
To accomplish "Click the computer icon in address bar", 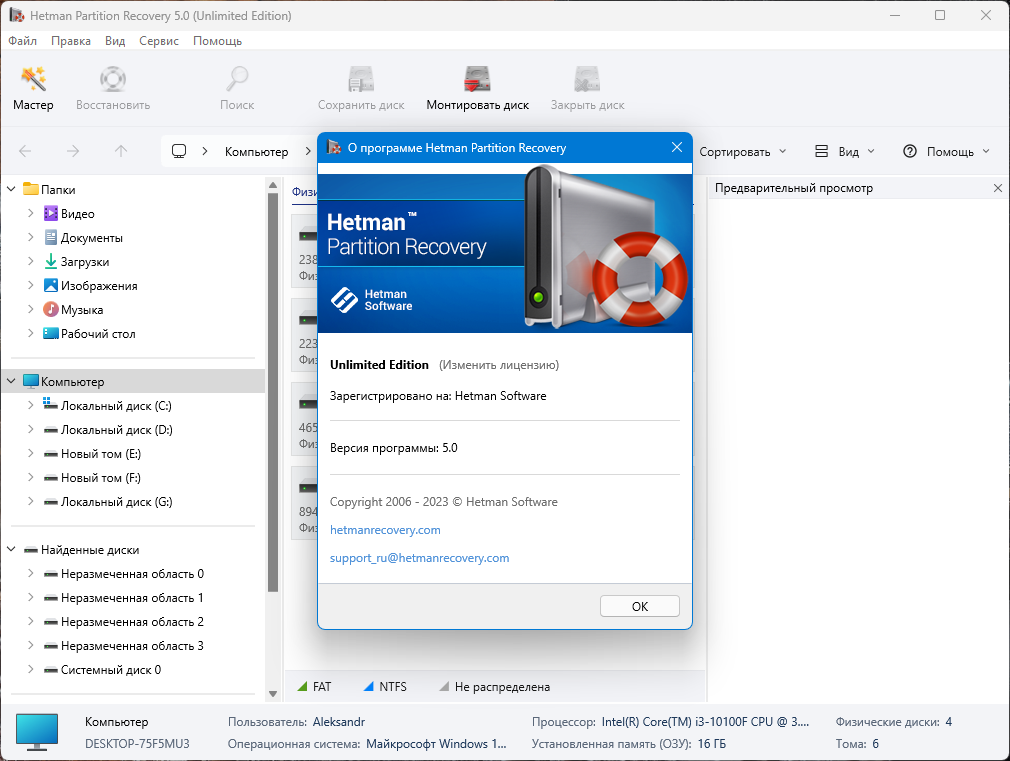I will coord(179,151).
